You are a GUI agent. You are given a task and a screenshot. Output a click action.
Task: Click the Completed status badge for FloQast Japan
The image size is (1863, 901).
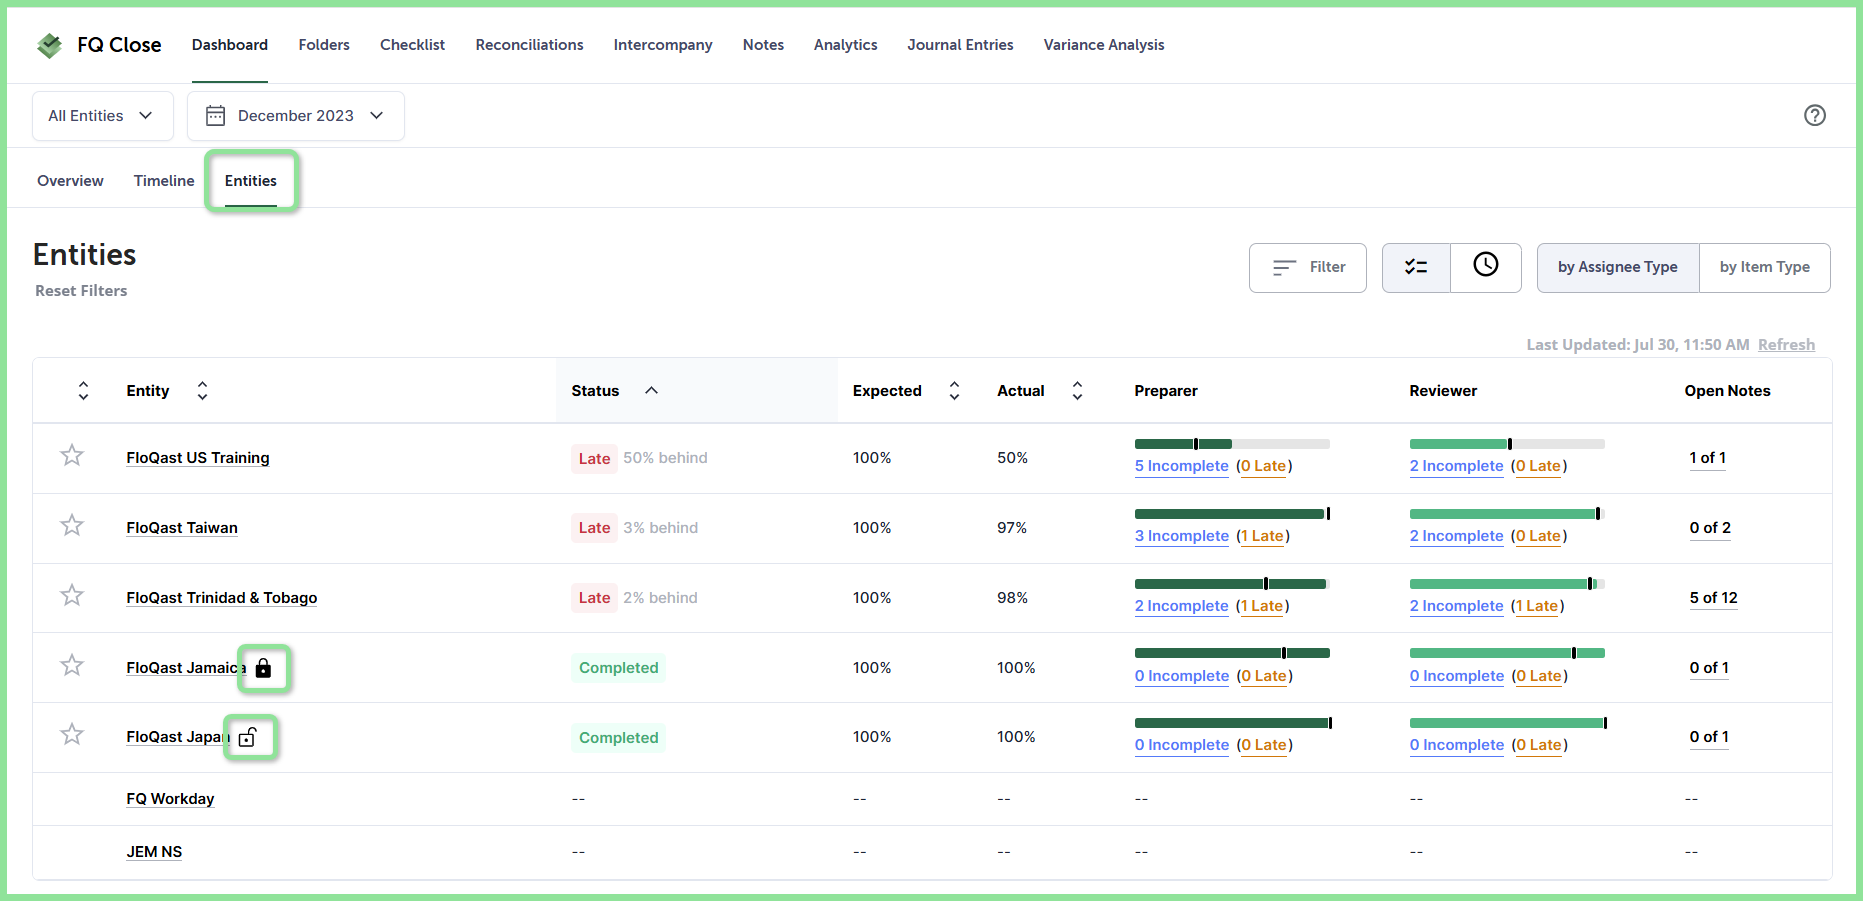click(x=618, y=738)
